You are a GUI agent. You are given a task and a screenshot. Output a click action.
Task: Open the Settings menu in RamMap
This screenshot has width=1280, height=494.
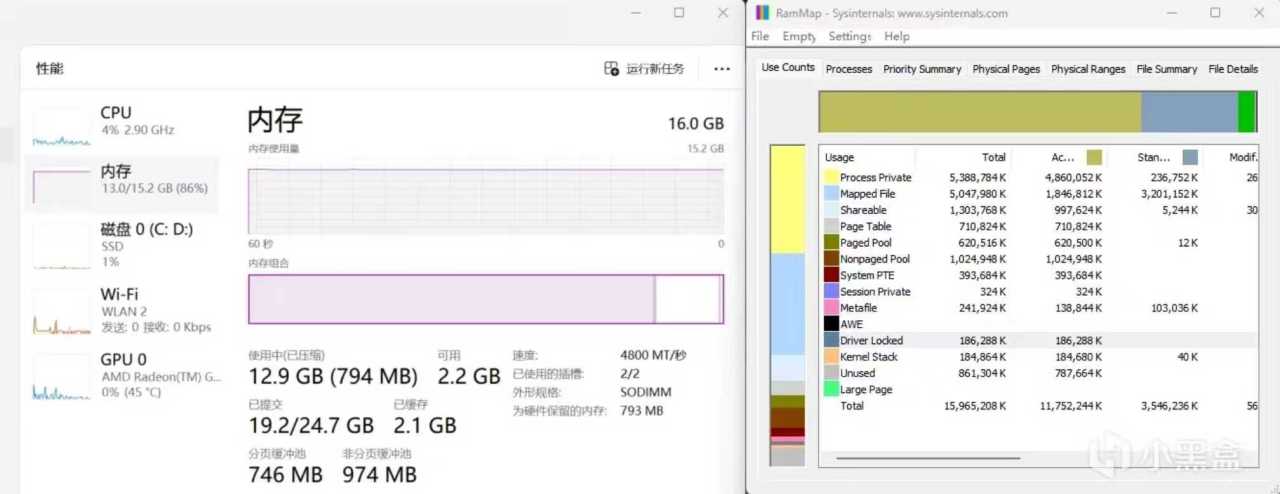click(850, 36)
